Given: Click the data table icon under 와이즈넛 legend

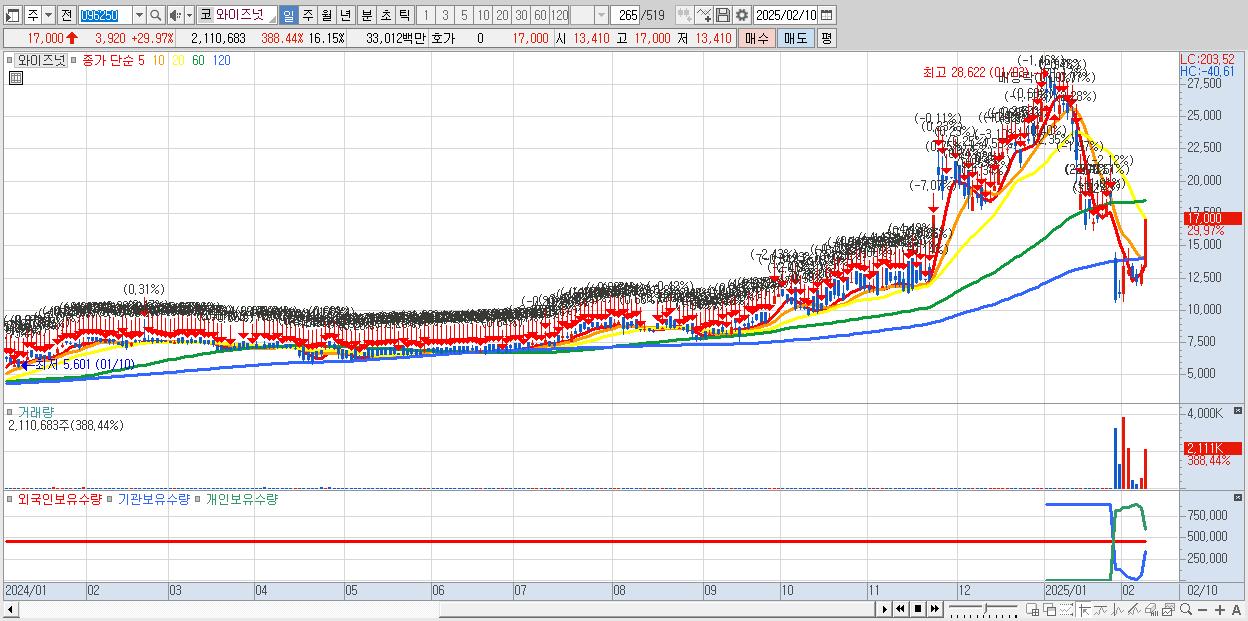Looking at the screenshot, I should (x=16, y=78).
